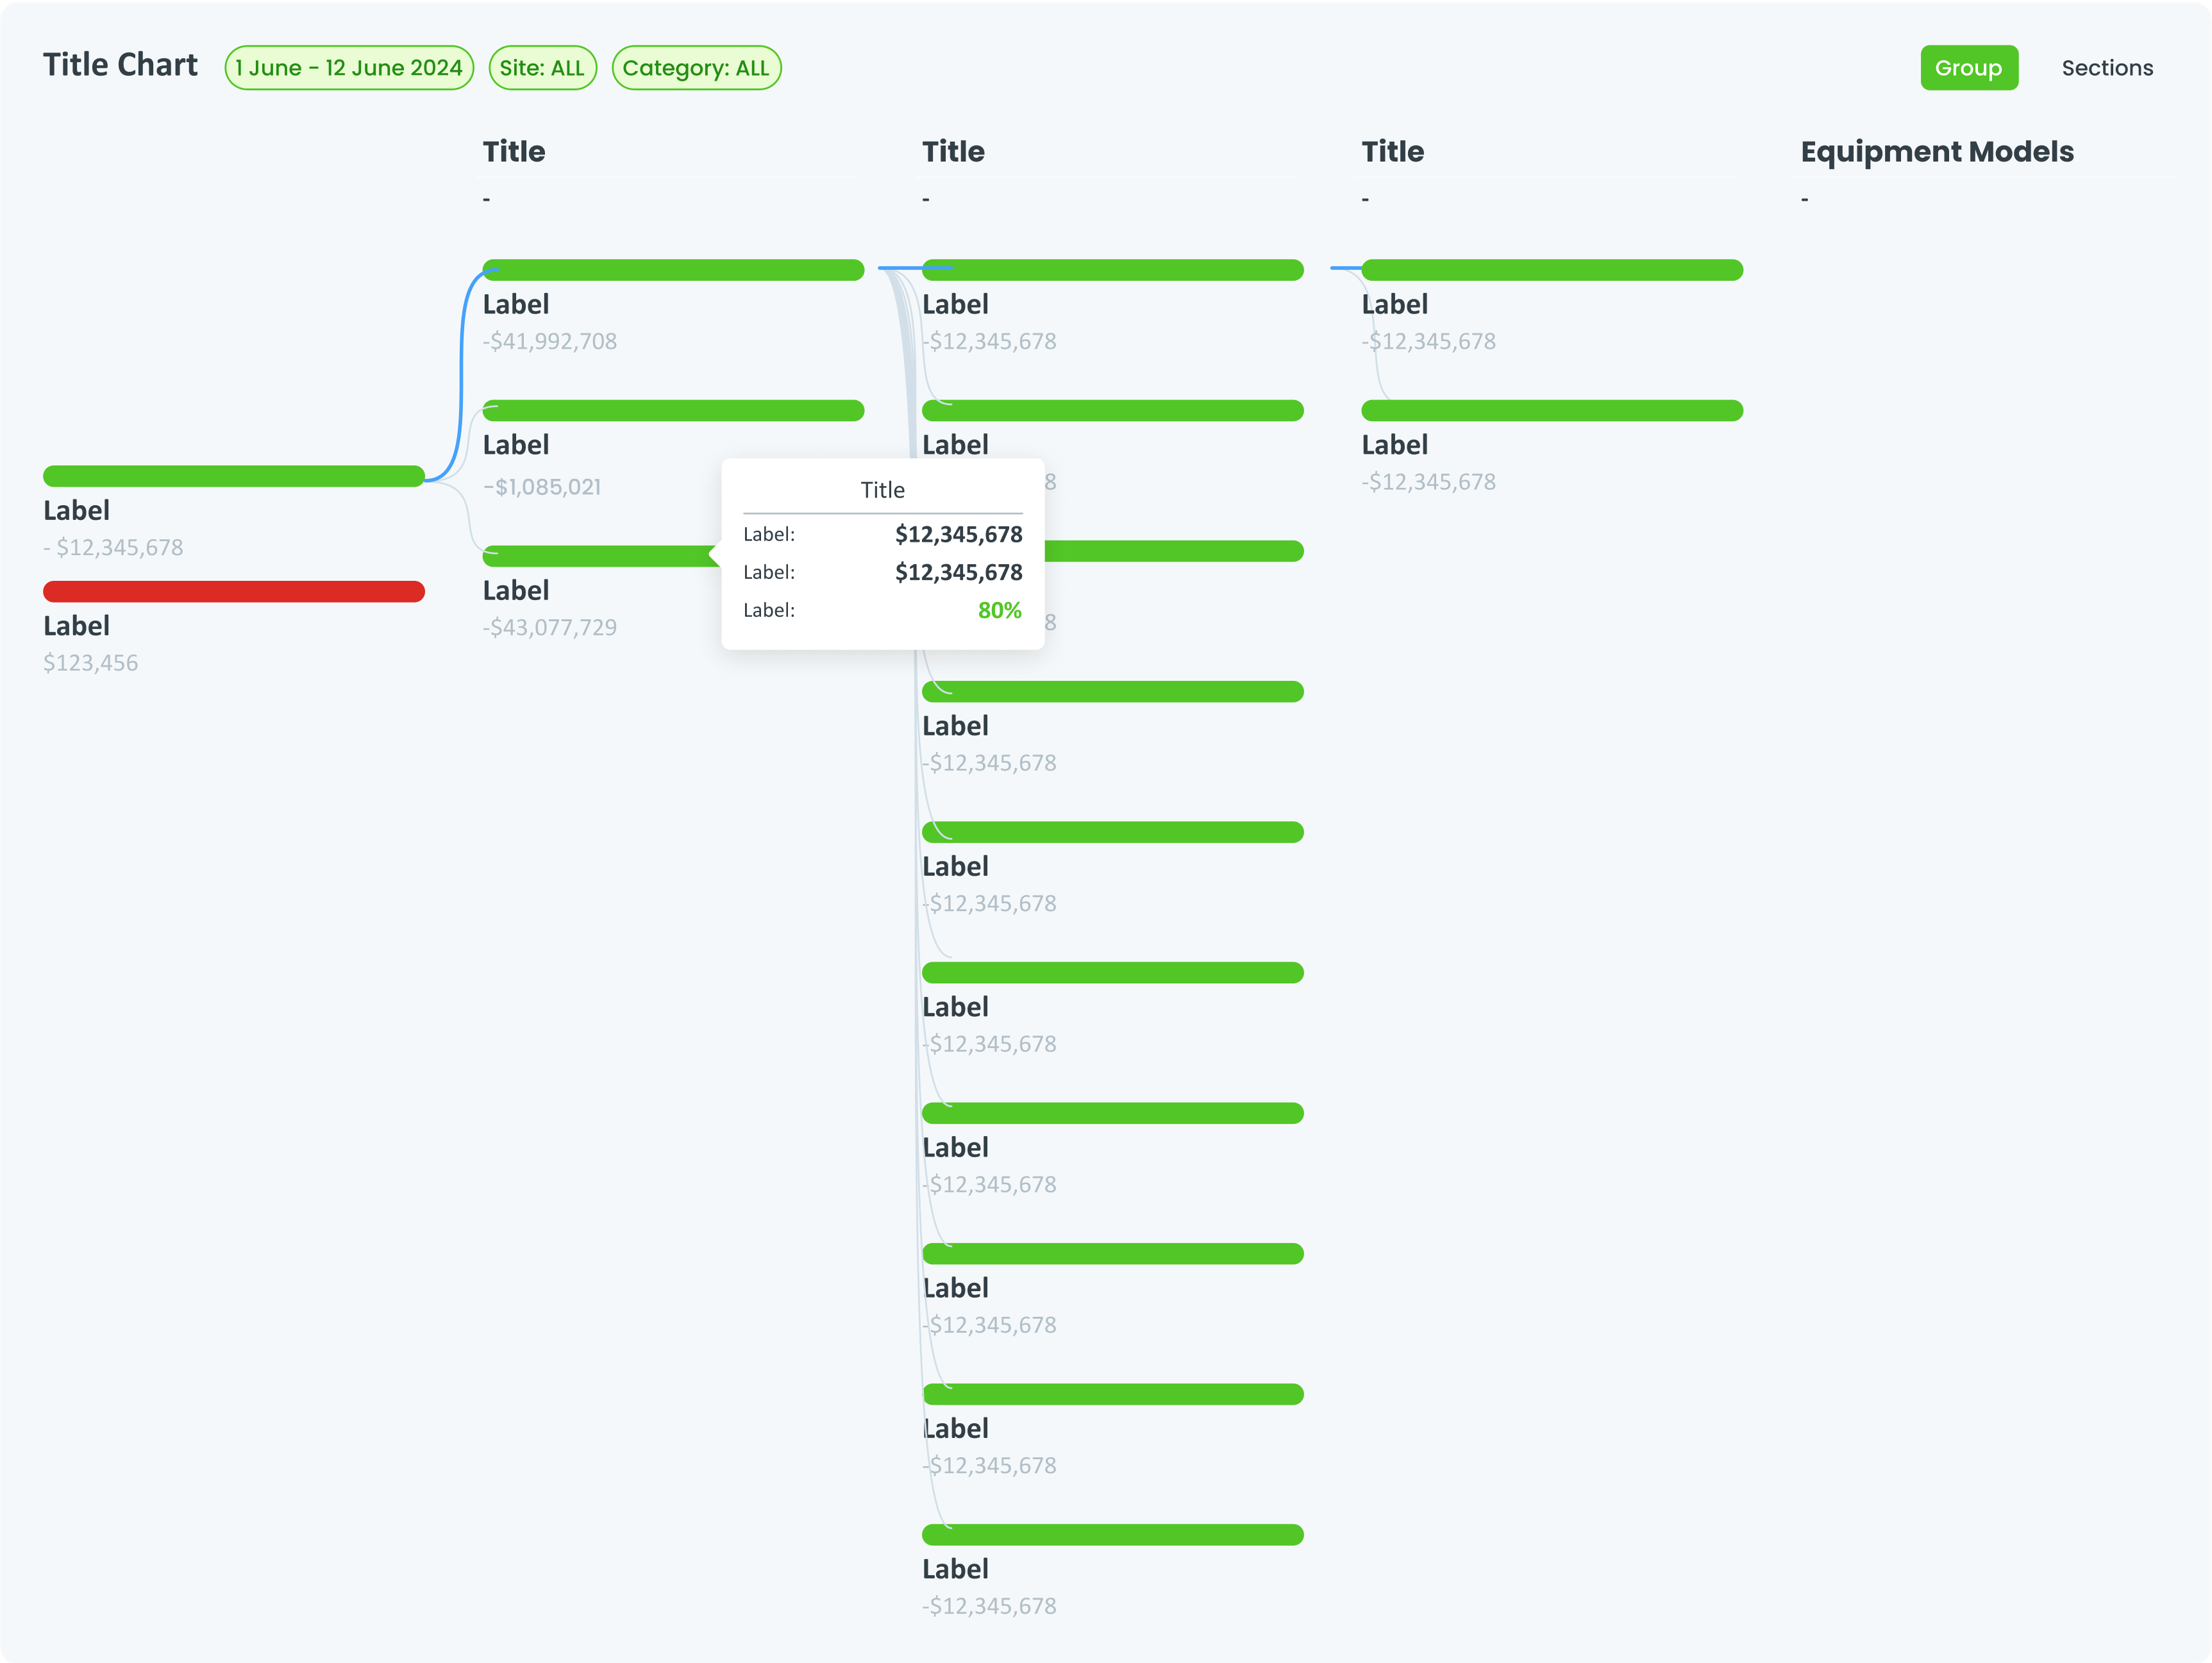Click the Equipment Models column header
The height and width of the screenshot is (1663, 2212).
click(x=1936, y=151)
